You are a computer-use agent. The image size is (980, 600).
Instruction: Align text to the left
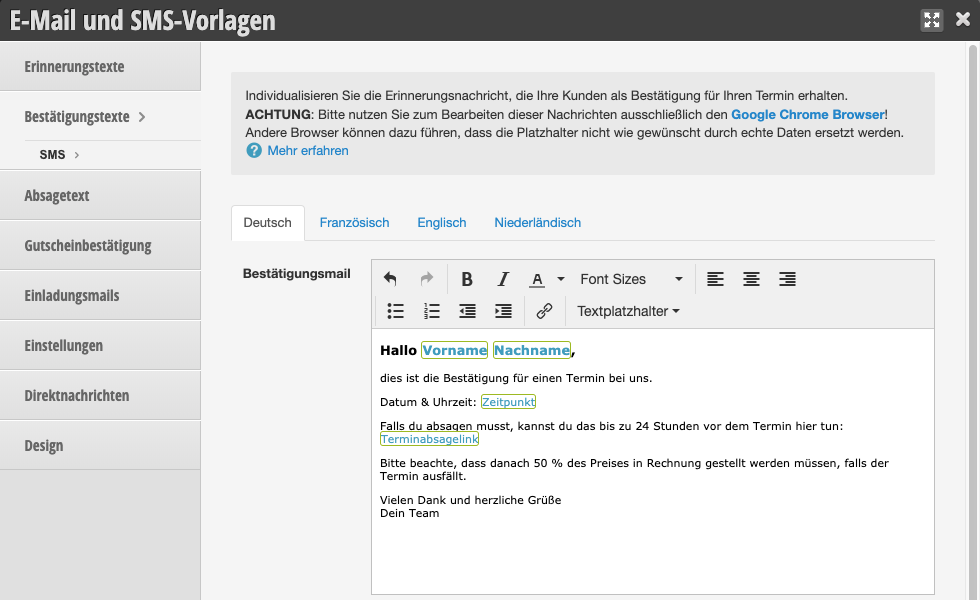(x=715, y=279)
